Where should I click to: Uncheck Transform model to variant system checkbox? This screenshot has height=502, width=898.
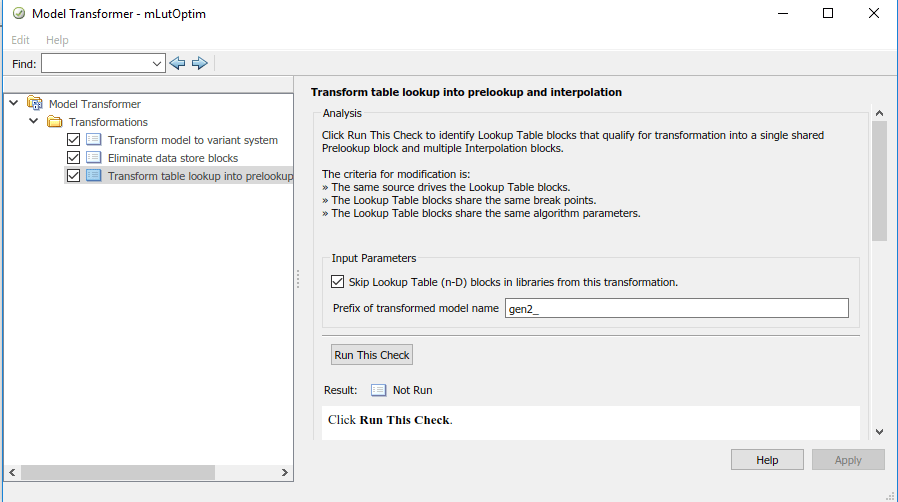point(73,140)
